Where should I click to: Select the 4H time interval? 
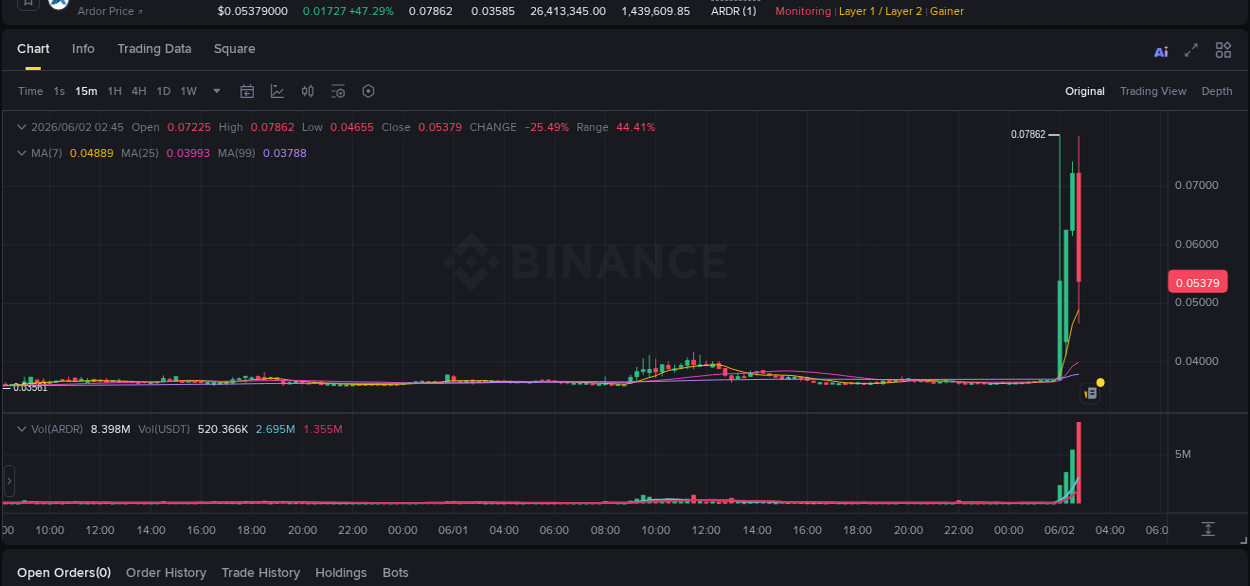[139, 91]
